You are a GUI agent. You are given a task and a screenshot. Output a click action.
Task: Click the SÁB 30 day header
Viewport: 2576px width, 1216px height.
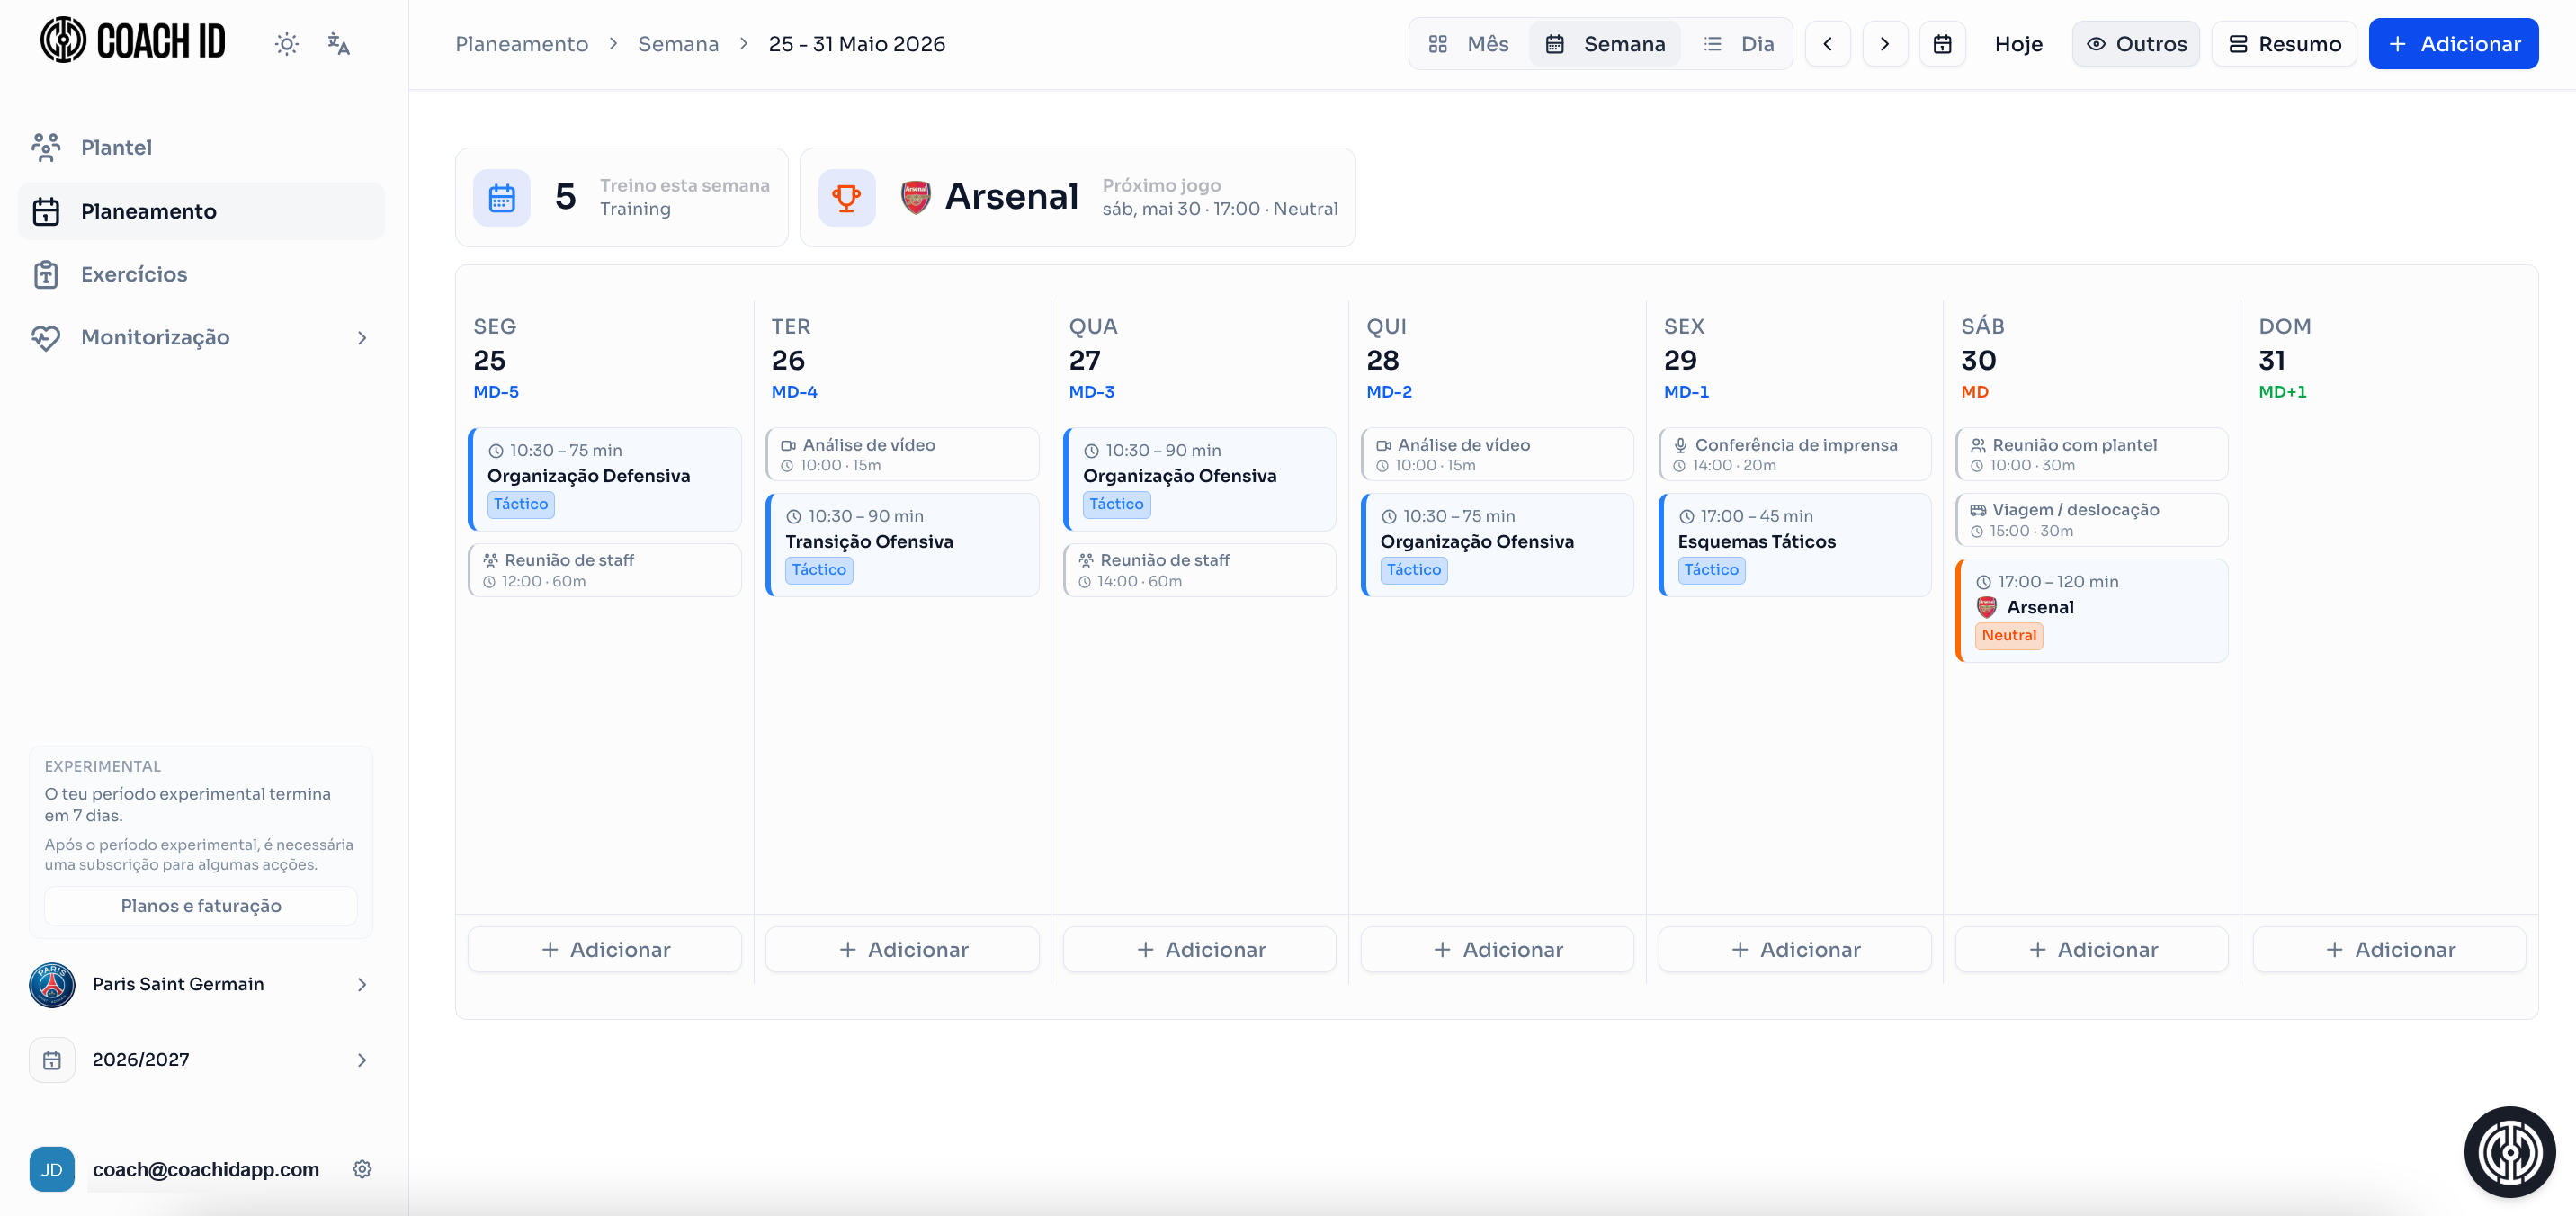pos(1983,358)
